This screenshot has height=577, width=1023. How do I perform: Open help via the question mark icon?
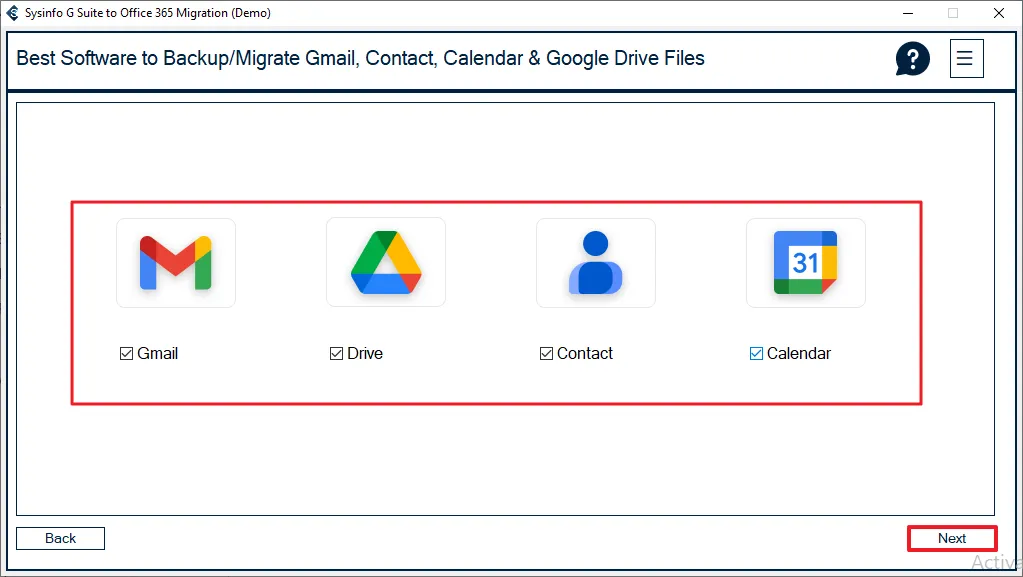[912, 59]
